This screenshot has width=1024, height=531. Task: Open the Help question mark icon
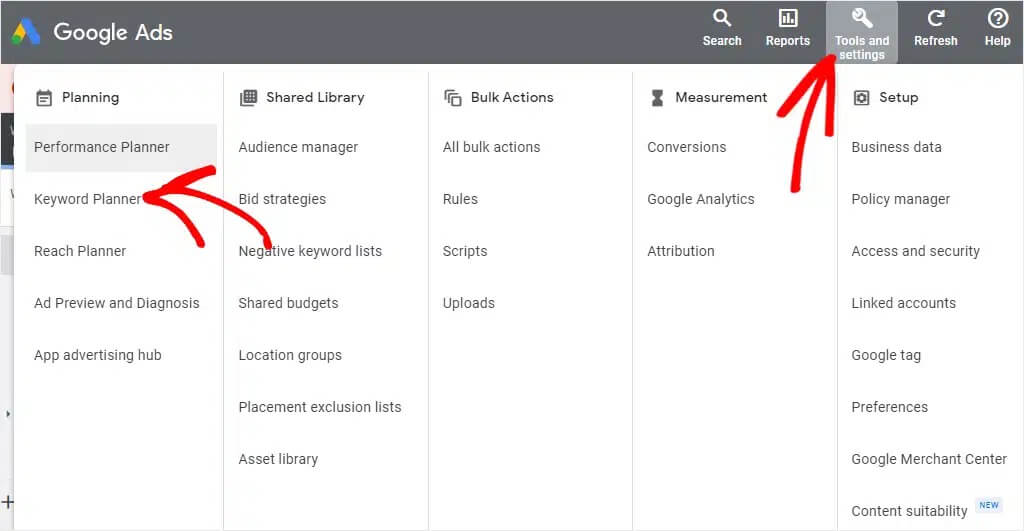pos(997,18)
